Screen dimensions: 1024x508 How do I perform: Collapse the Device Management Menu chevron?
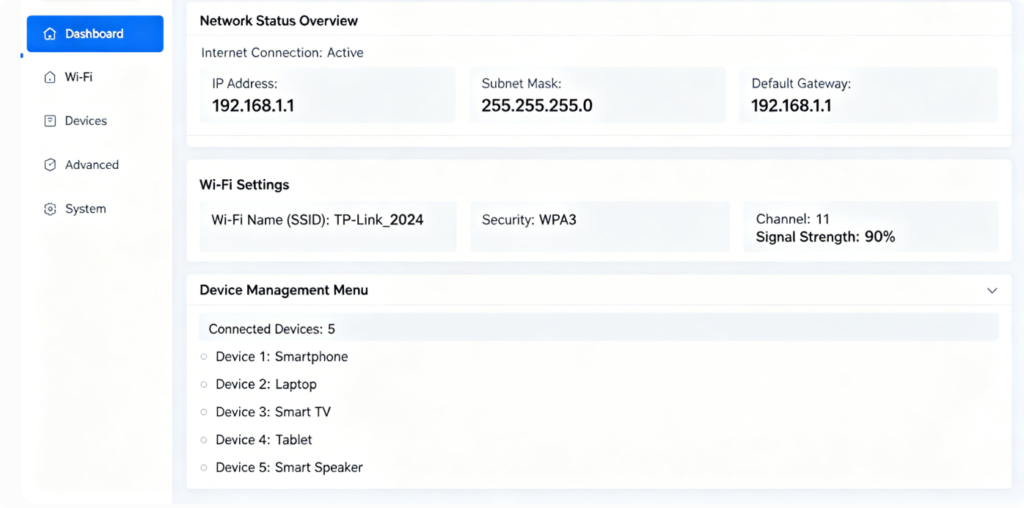[x=992, y=291]
